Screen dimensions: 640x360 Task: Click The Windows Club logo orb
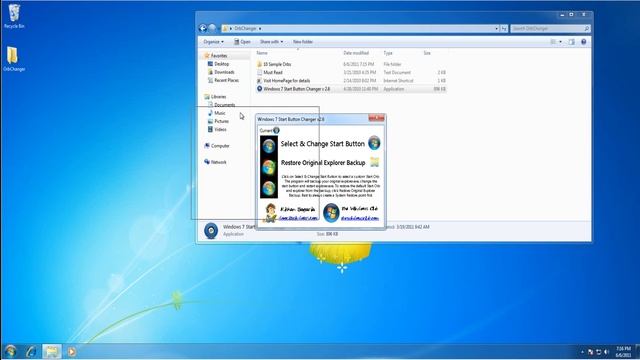331,213
